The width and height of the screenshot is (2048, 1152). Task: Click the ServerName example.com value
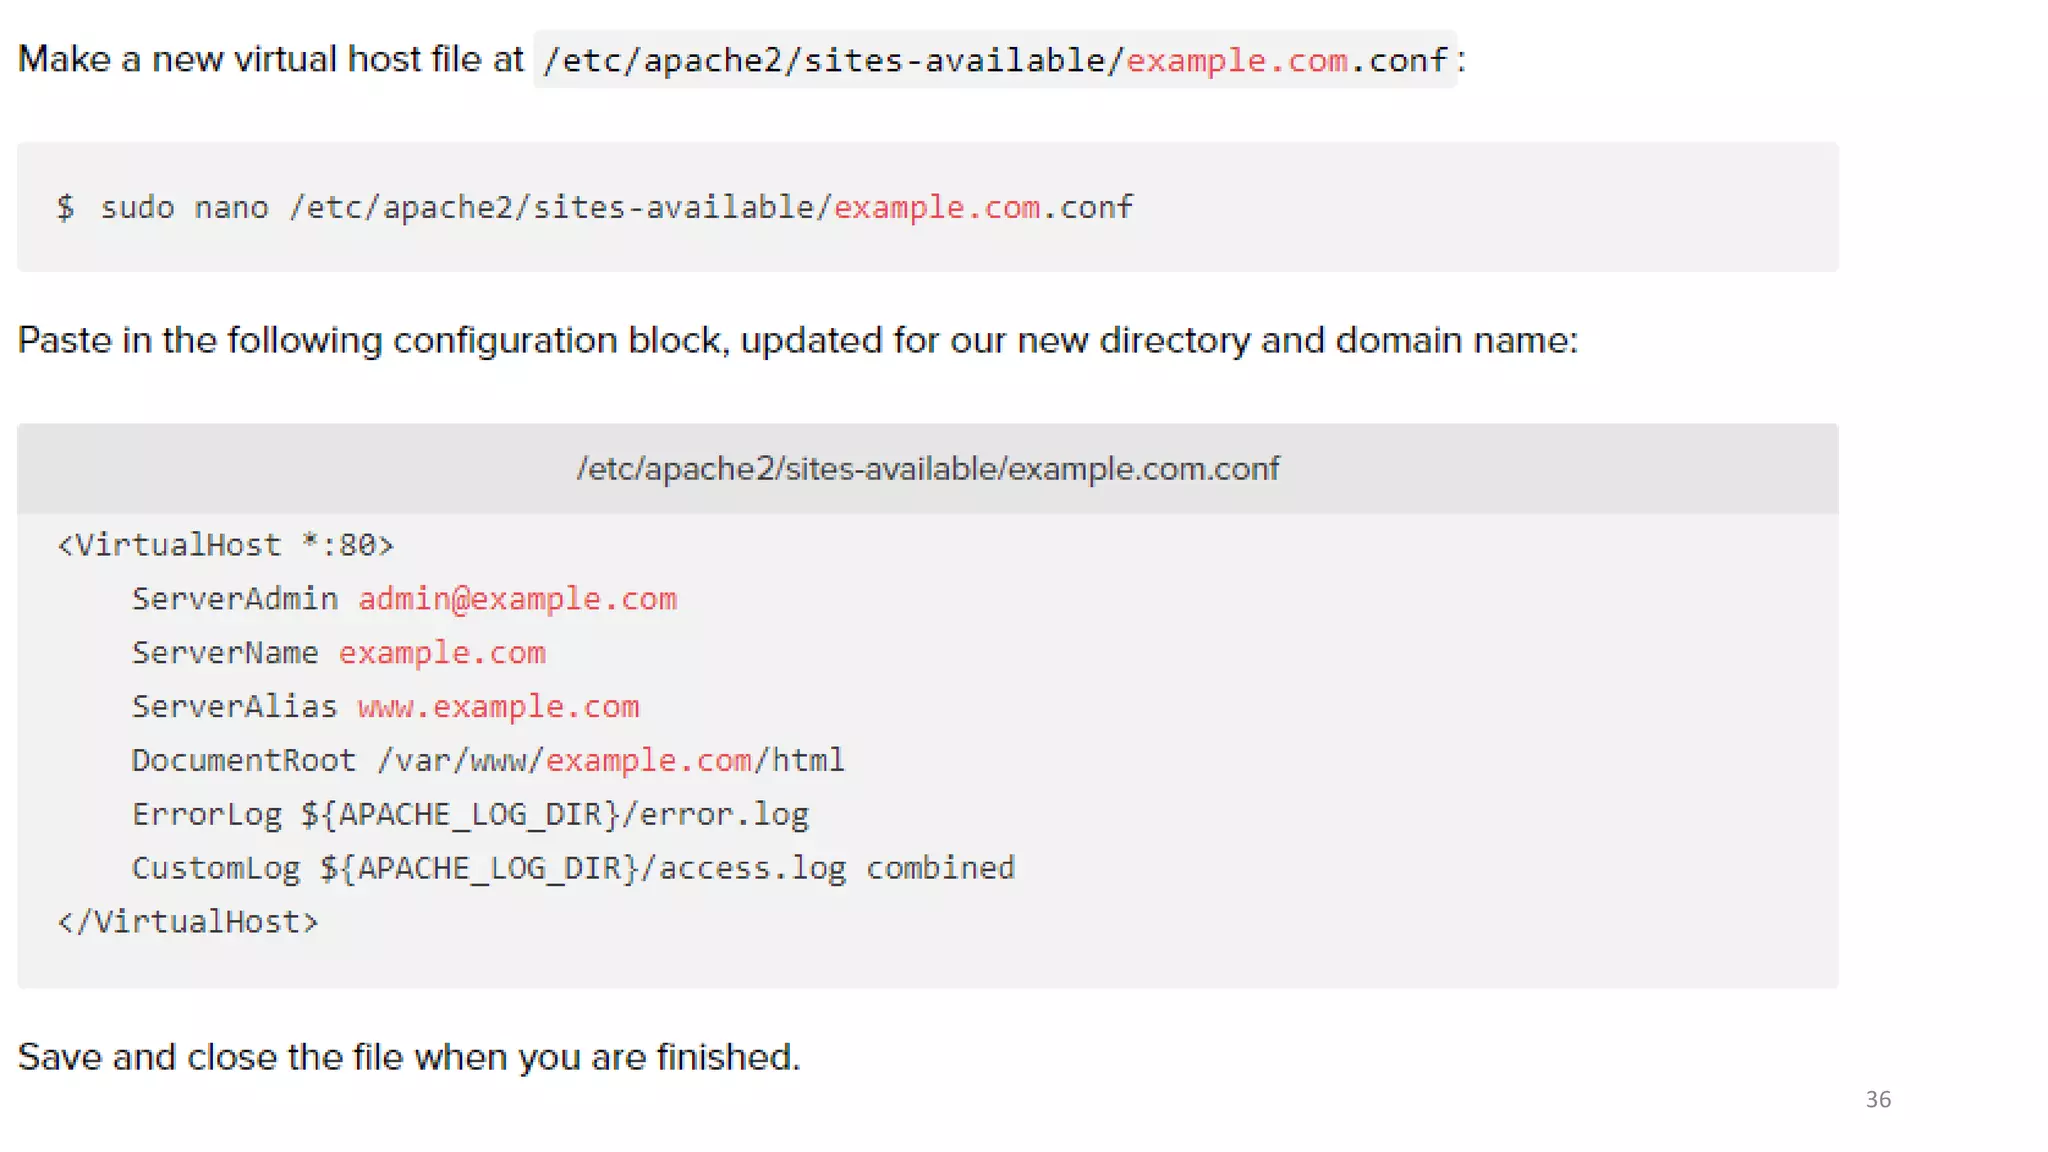click(441, 653)
